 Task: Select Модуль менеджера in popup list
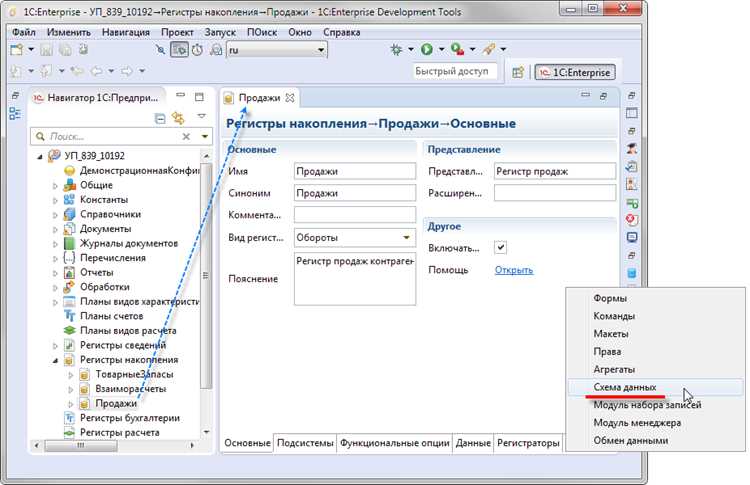click(x=655, y=422)
